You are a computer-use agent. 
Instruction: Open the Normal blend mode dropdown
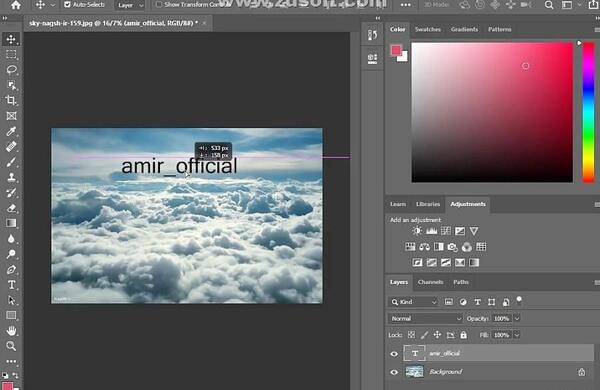[426, 318]
